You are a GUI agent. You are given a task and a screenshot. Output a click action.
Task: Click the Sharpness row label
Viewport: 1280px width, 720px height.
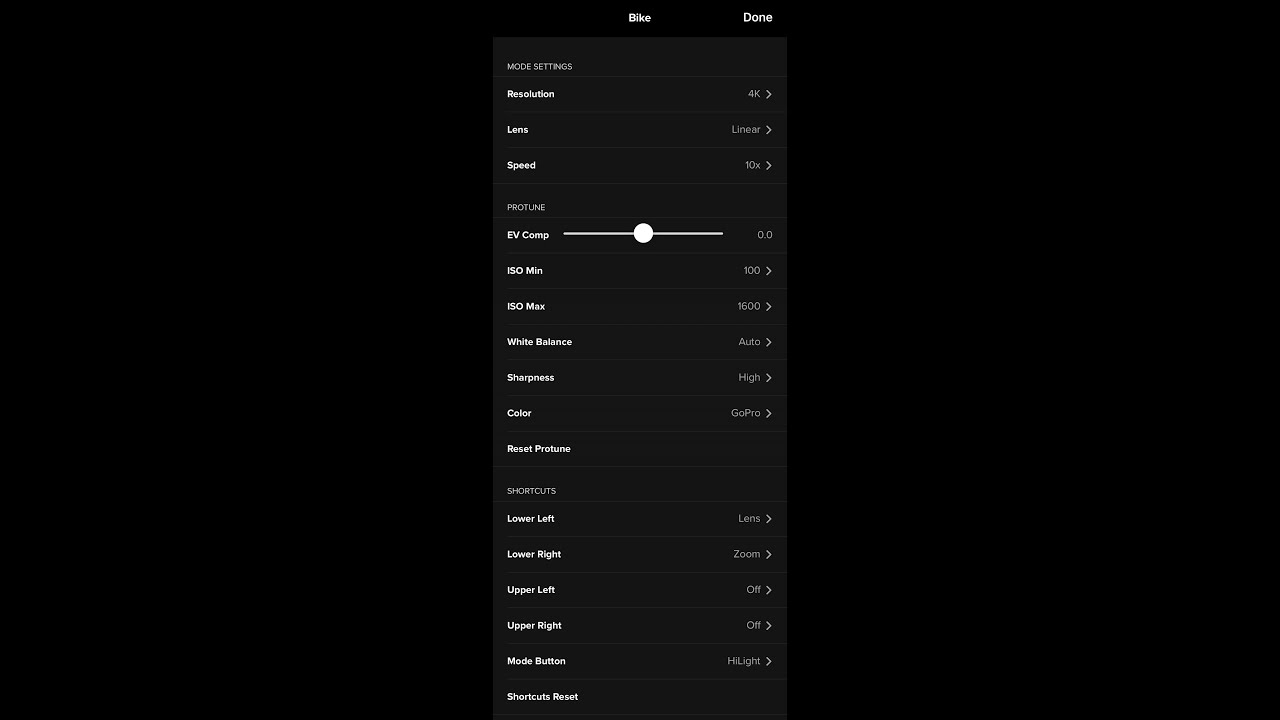click(530, 378)
